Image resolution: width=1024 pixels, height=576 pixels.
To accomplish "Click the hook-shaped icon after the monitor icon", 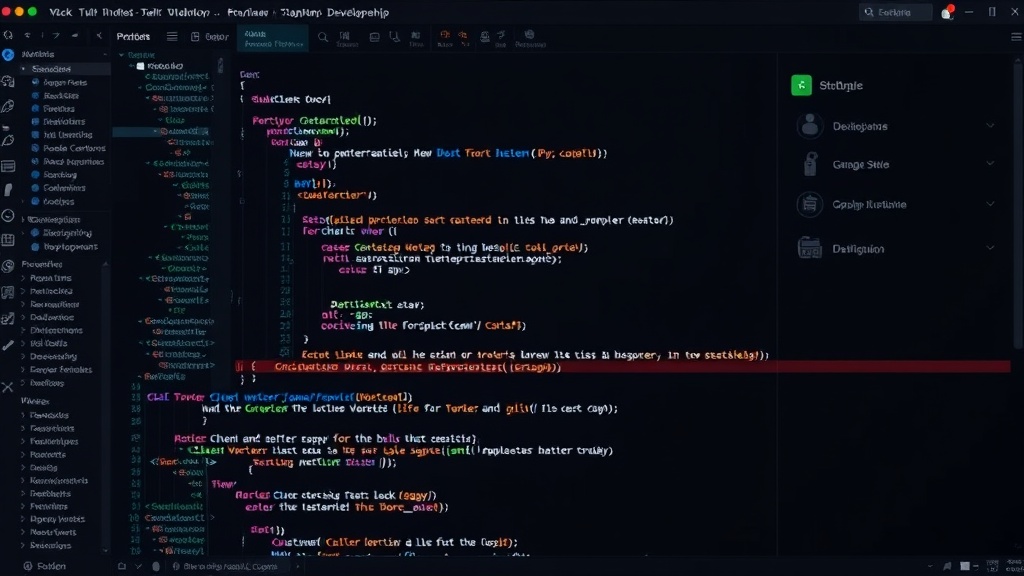I will pos(394,37).
